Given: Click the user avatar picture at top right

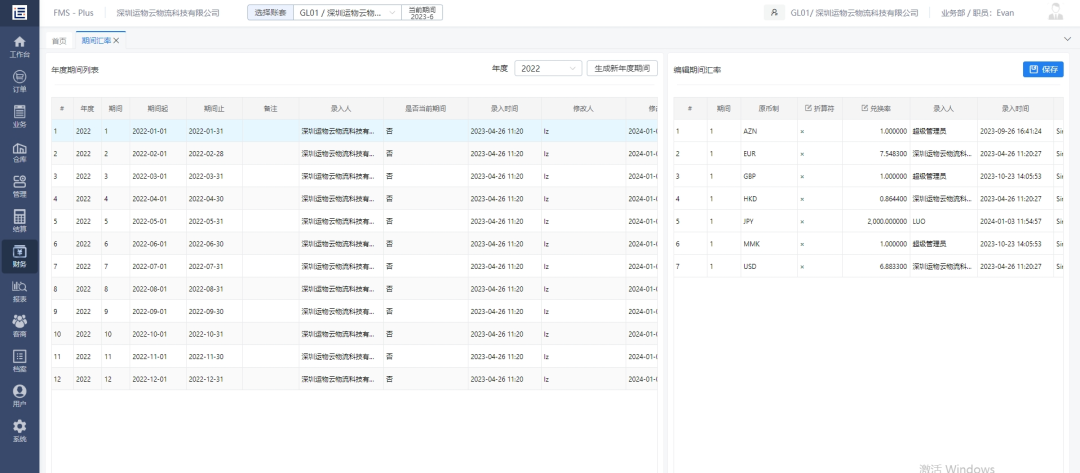Looking at the screenshot, I should (x=1055, y=12).
